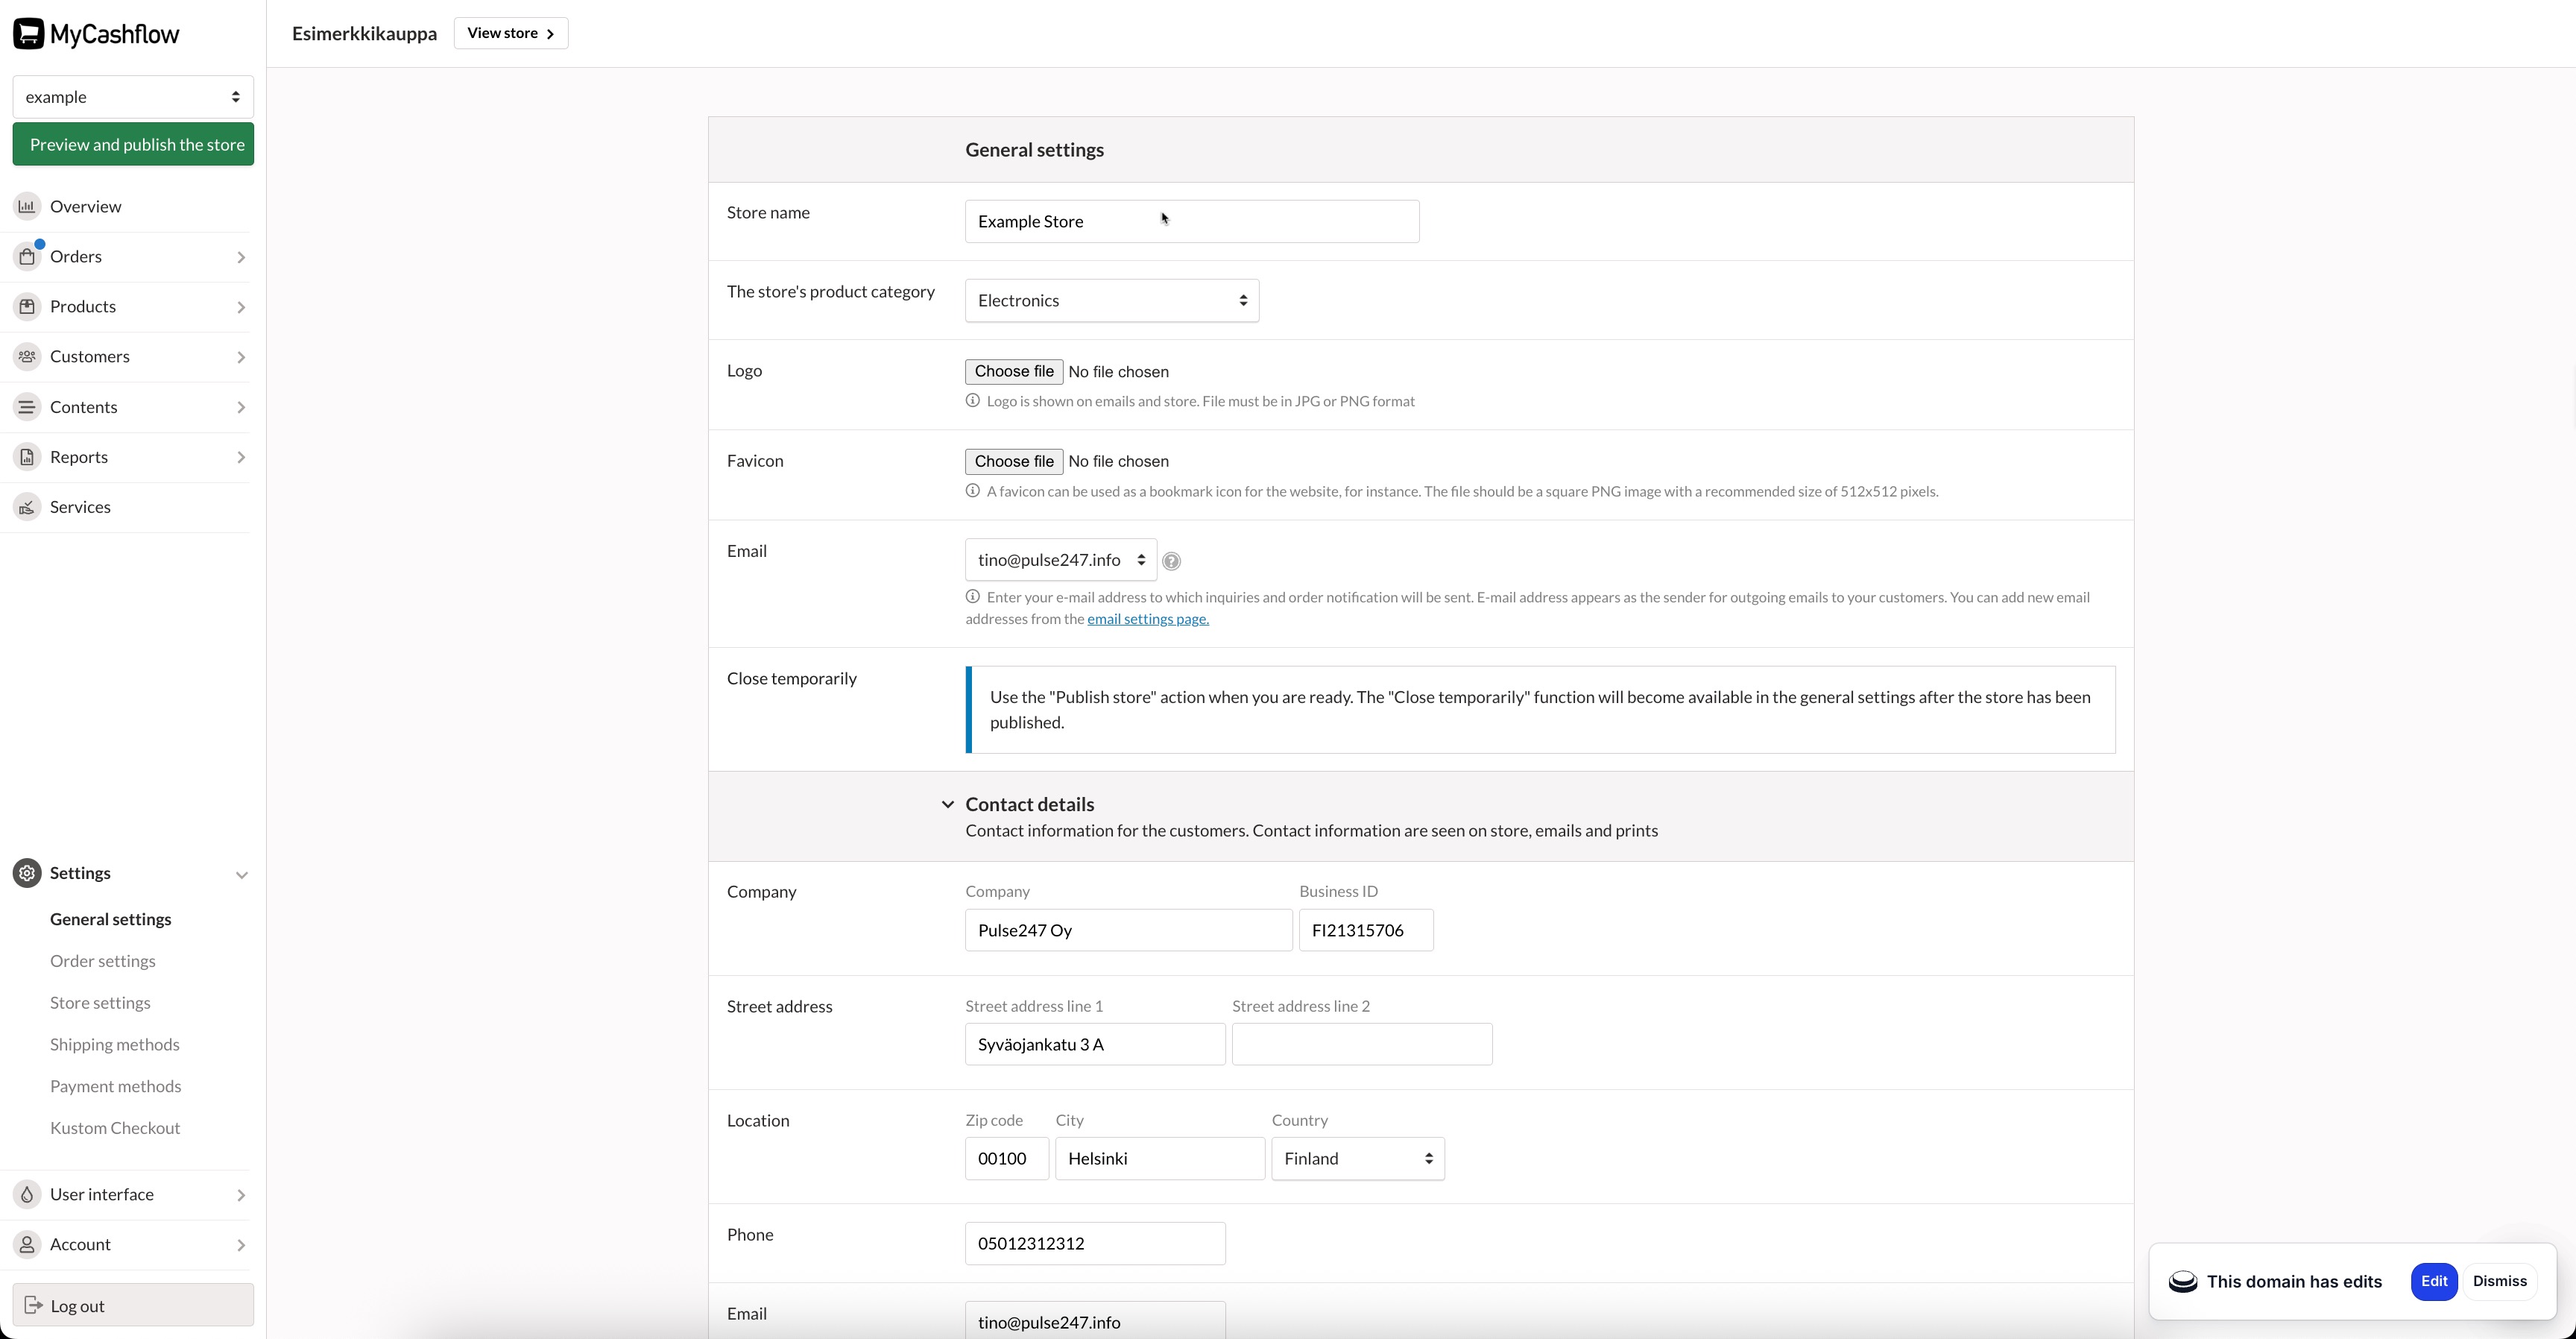Click the Reports document icon

coord(27,457)
